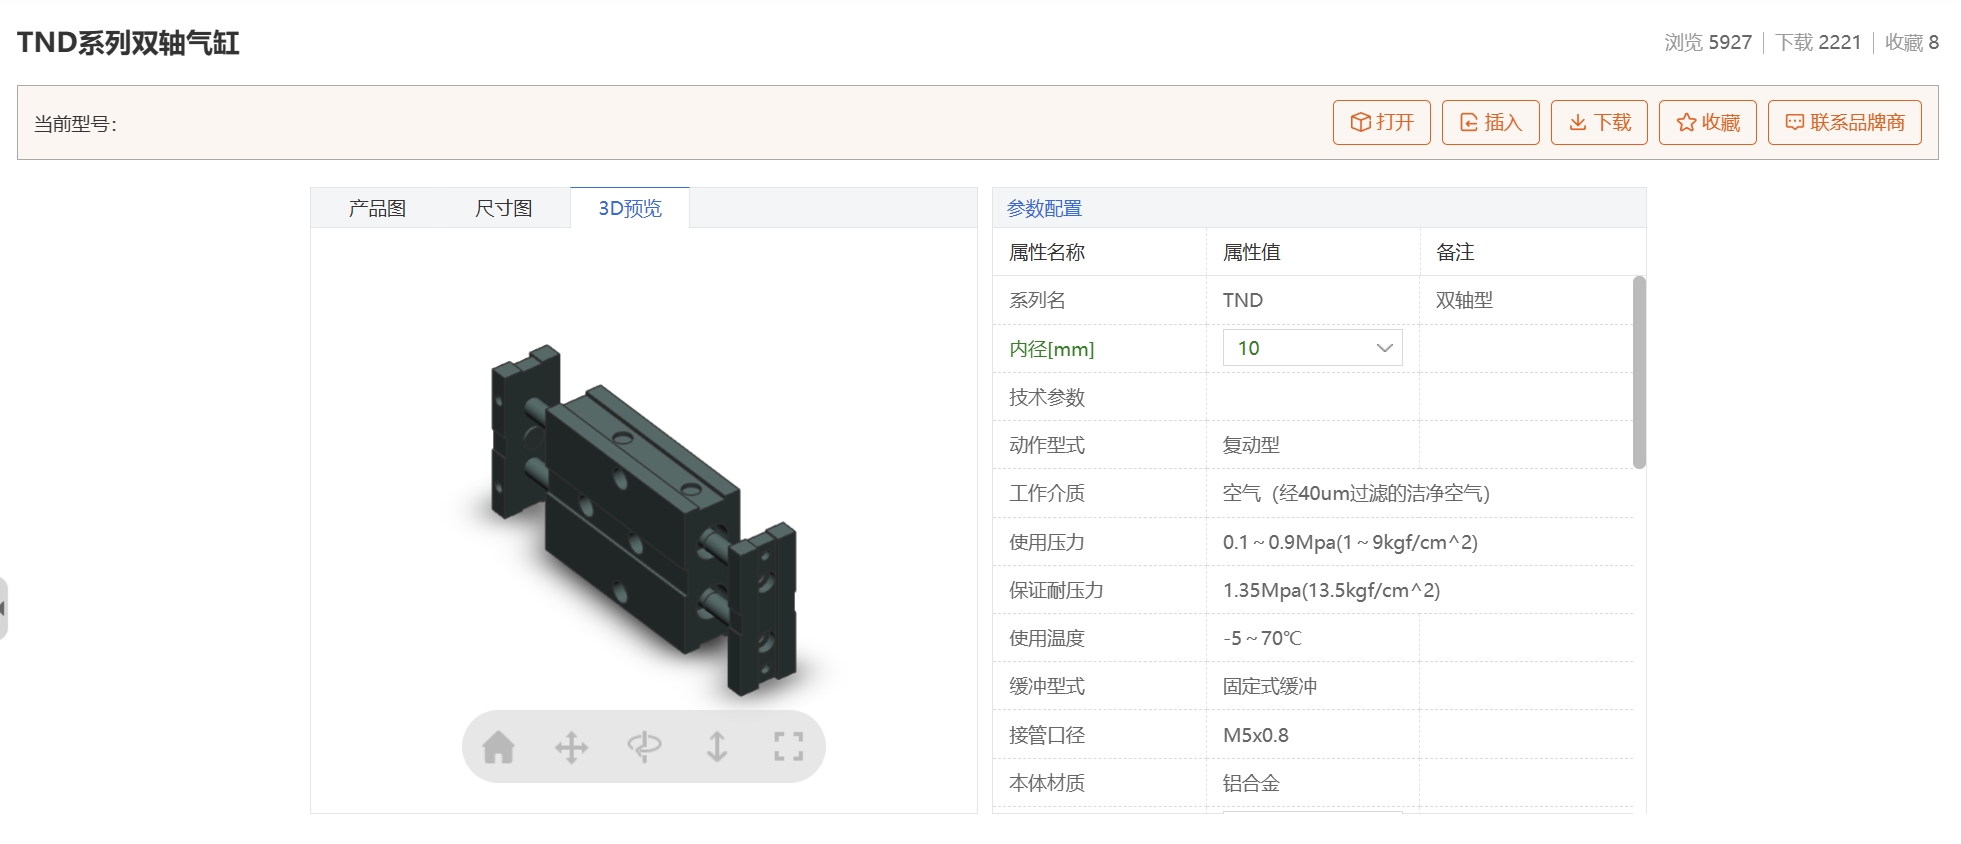This screenshot has height=844, width=1962.
Task: Click the 1.35Mpa(13.5kgf/cm^2) value
Action: point(1331,590)
